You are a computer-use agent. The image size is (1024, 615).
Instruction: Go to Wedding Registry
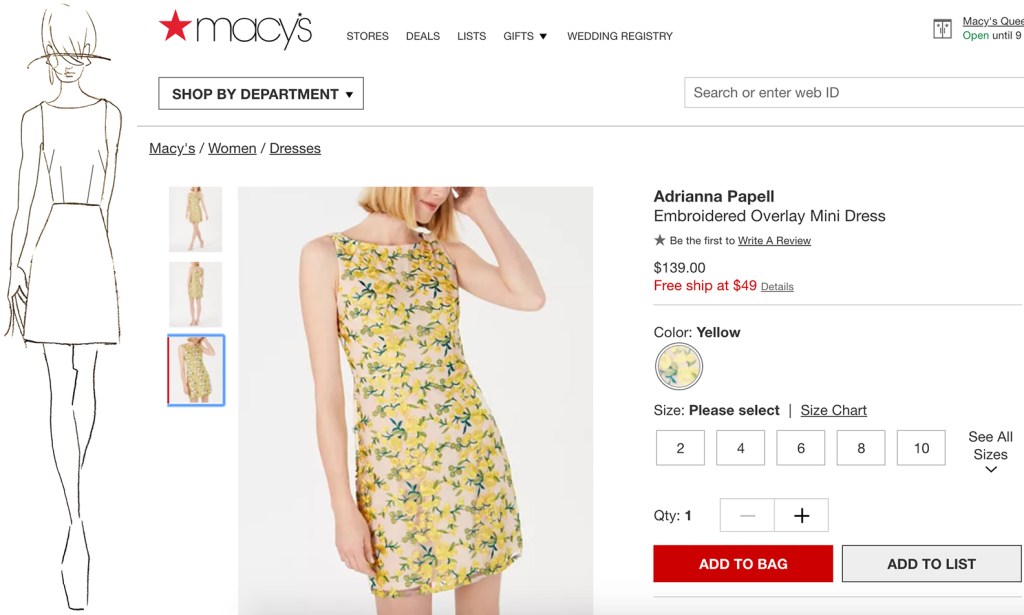point(620,36)
